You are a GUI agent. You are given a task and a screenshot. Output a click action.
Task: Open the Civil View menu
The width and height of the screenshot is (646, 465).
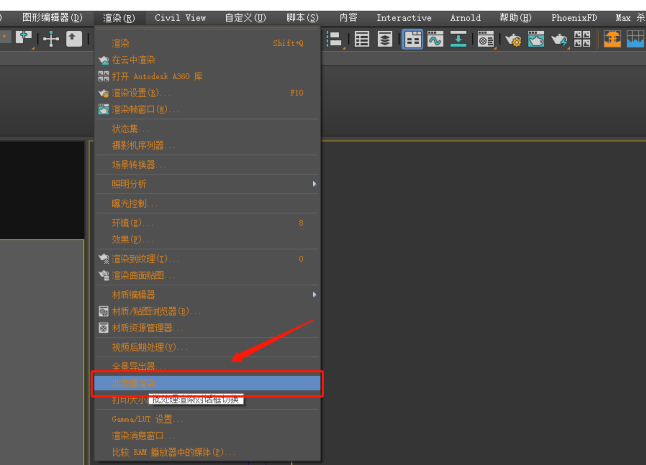180,18
